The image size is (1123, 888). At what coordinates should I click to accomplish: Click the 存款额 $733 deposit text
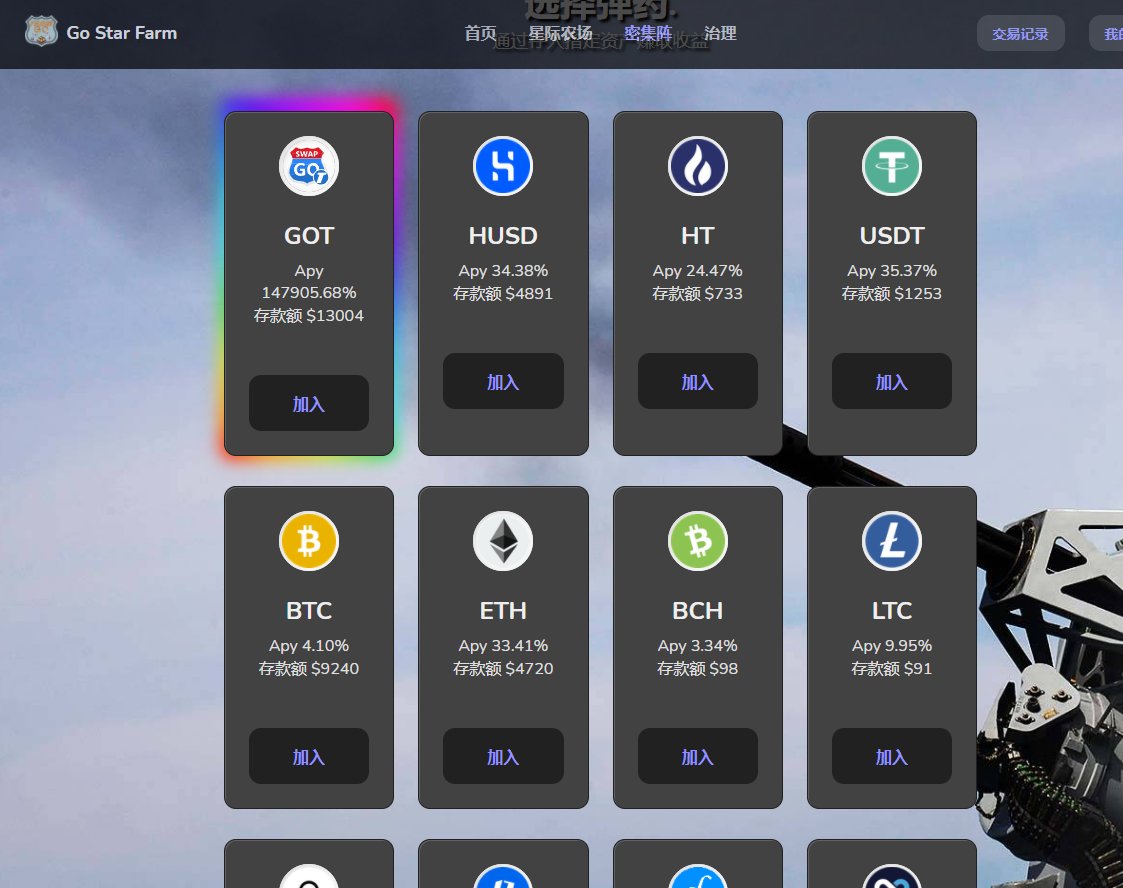698,294
